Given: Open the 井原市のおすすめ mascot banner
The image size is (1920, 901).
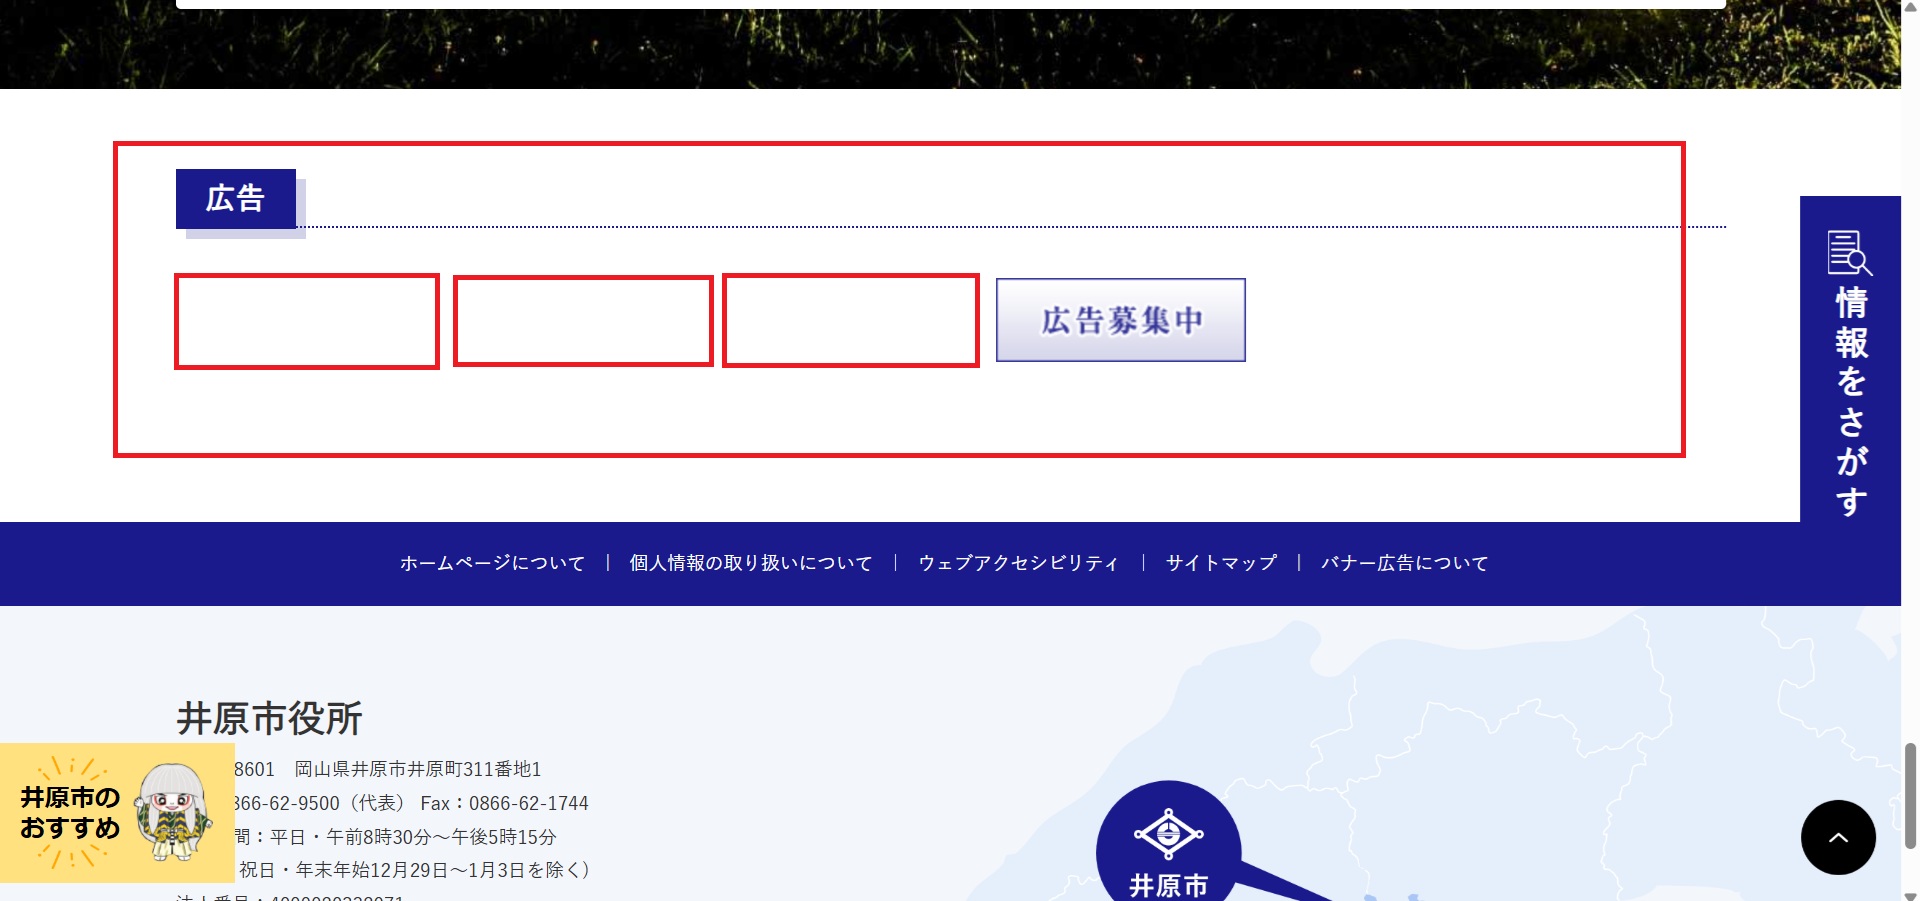Looking at the screenshot, I should click(x=117, y=812).
